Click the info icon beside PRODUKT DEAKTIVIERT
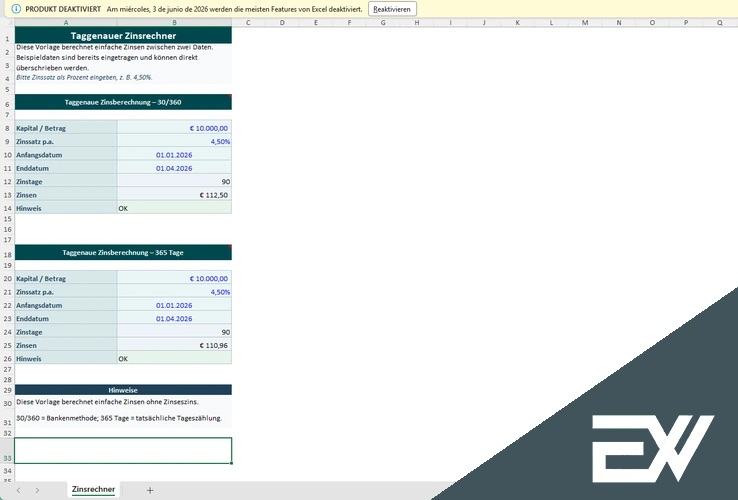738x500 pixels. click(x=16, y=9)
